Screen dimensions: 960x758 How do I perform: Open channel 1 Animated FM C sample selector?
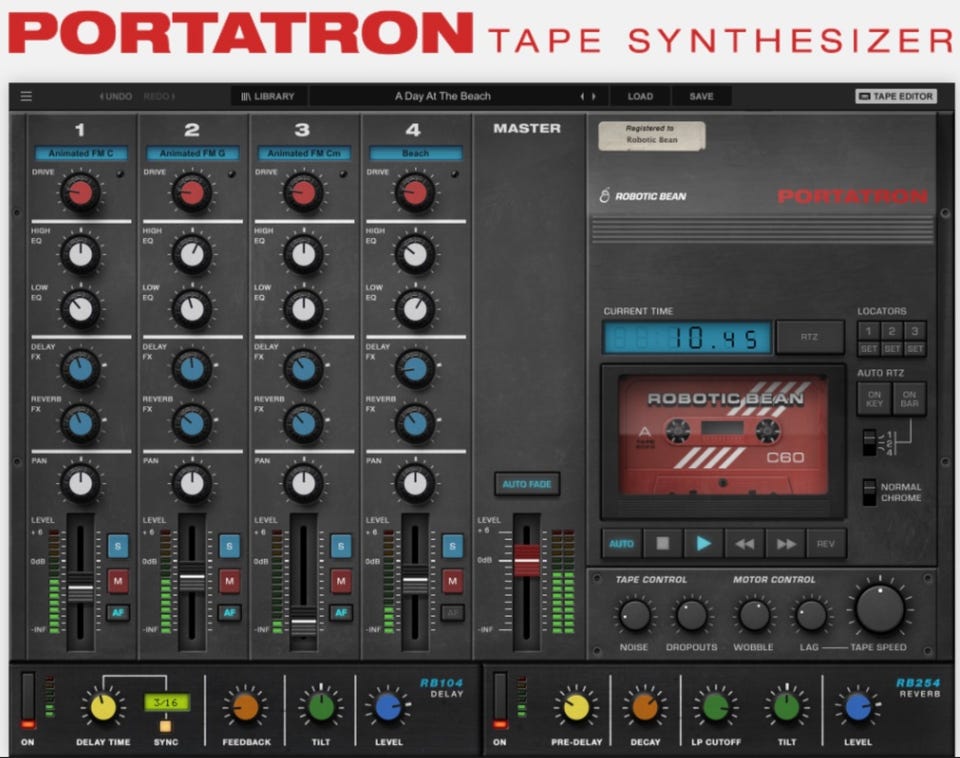click(x=80, y=153)
